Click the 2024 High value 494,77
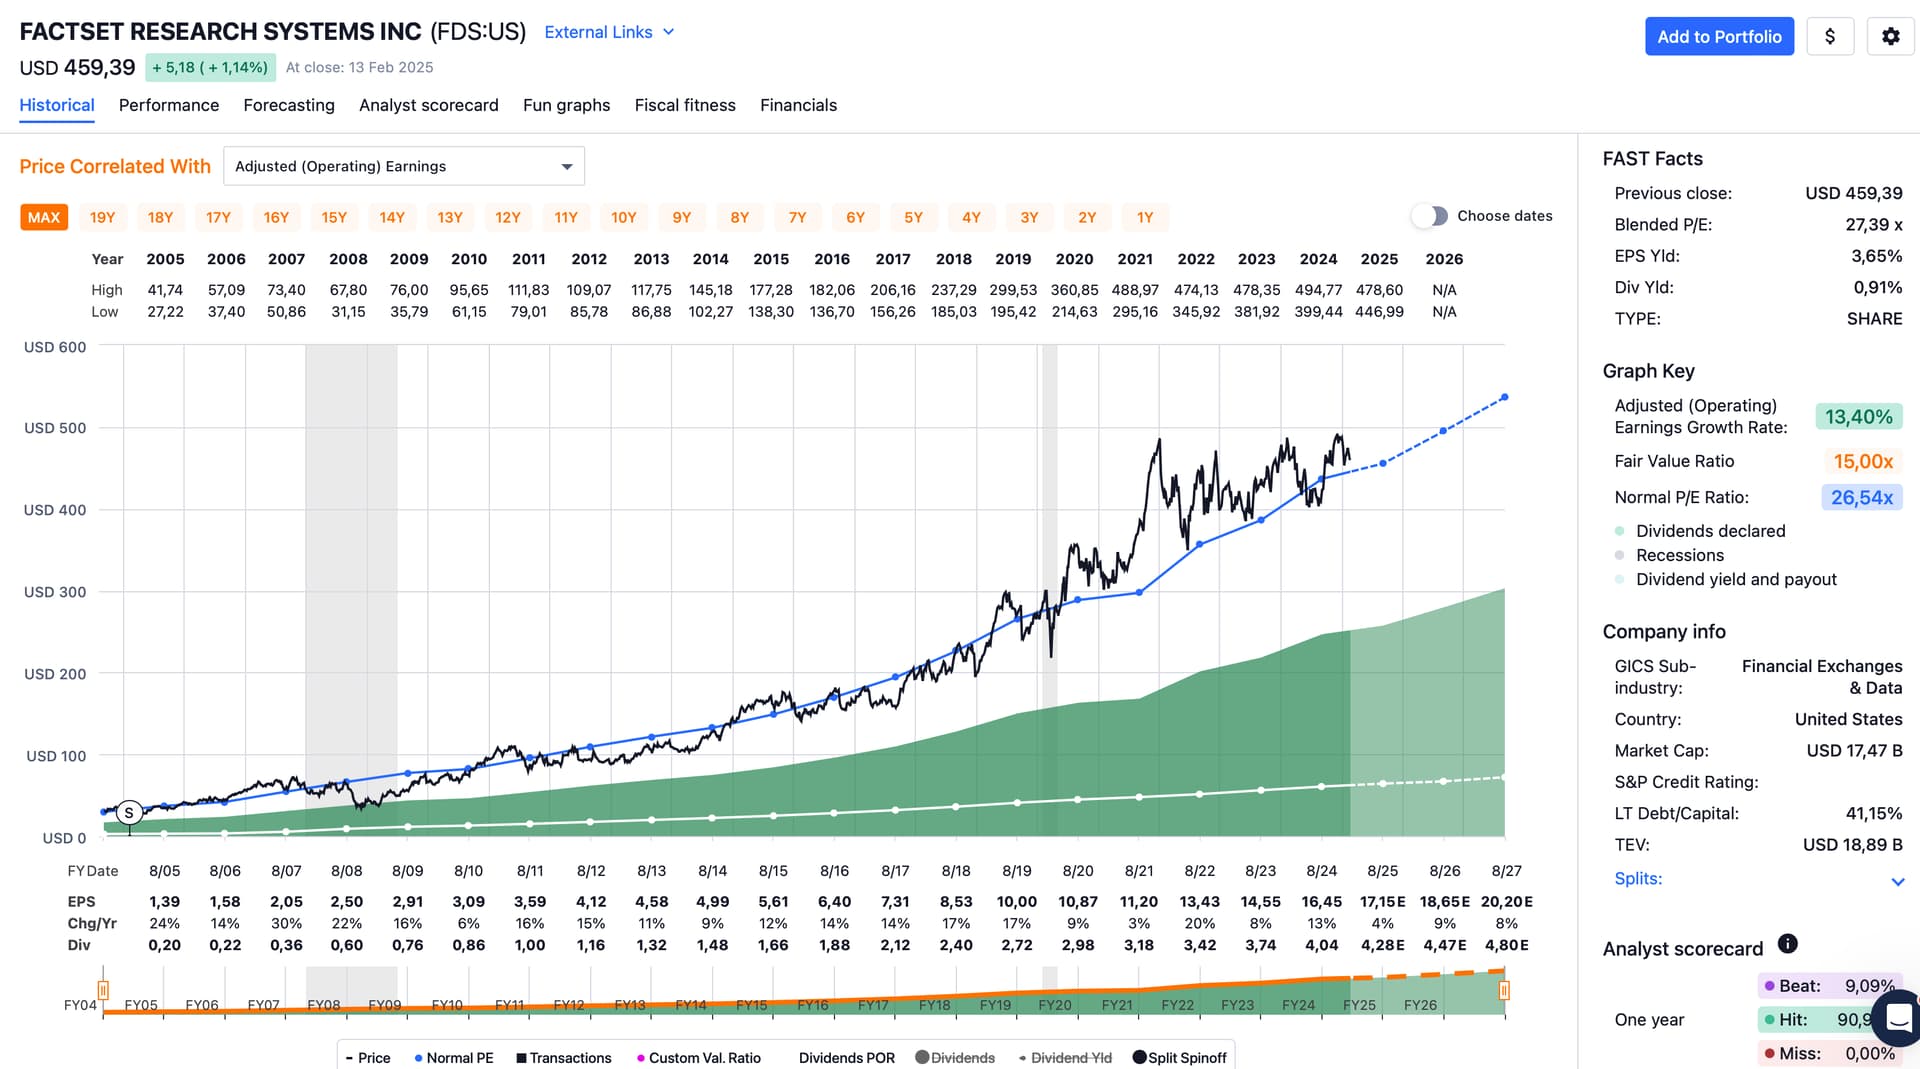 point(1318,290)
